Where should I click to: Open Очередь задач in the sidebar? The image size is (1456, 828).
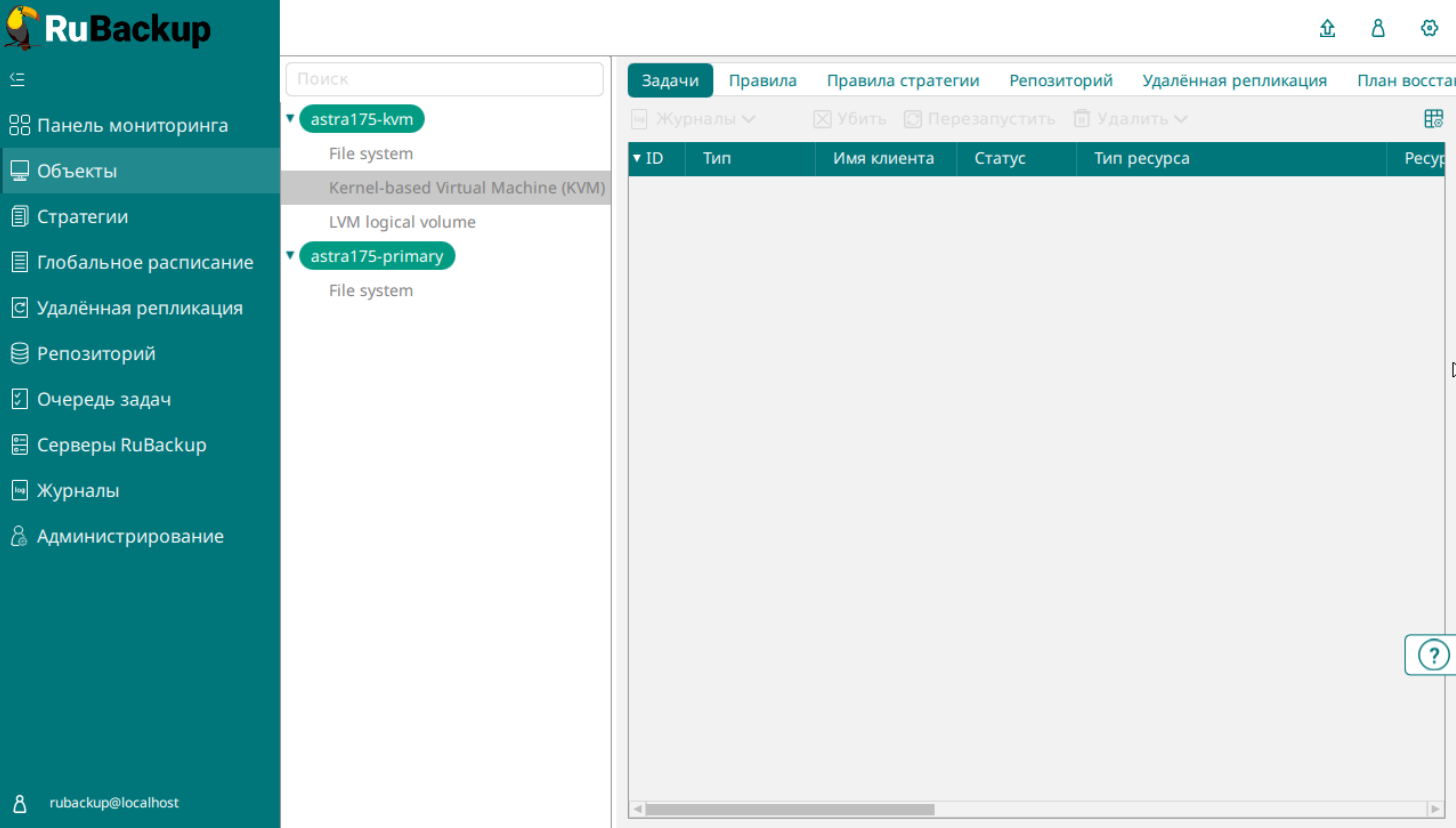point(103,400)
